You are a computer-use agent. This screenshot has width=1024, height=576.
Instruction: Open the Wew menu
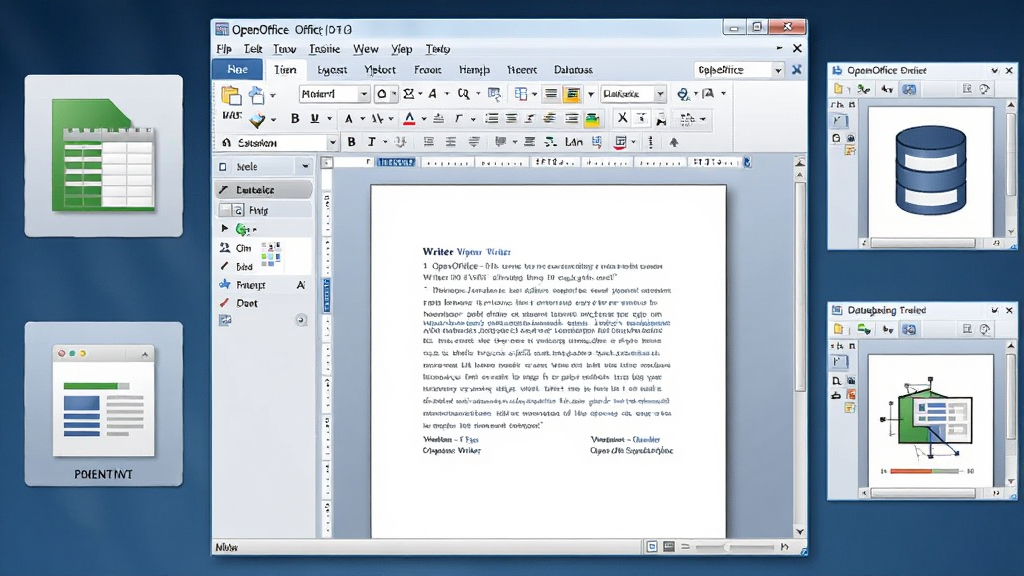tap(366, 49)
